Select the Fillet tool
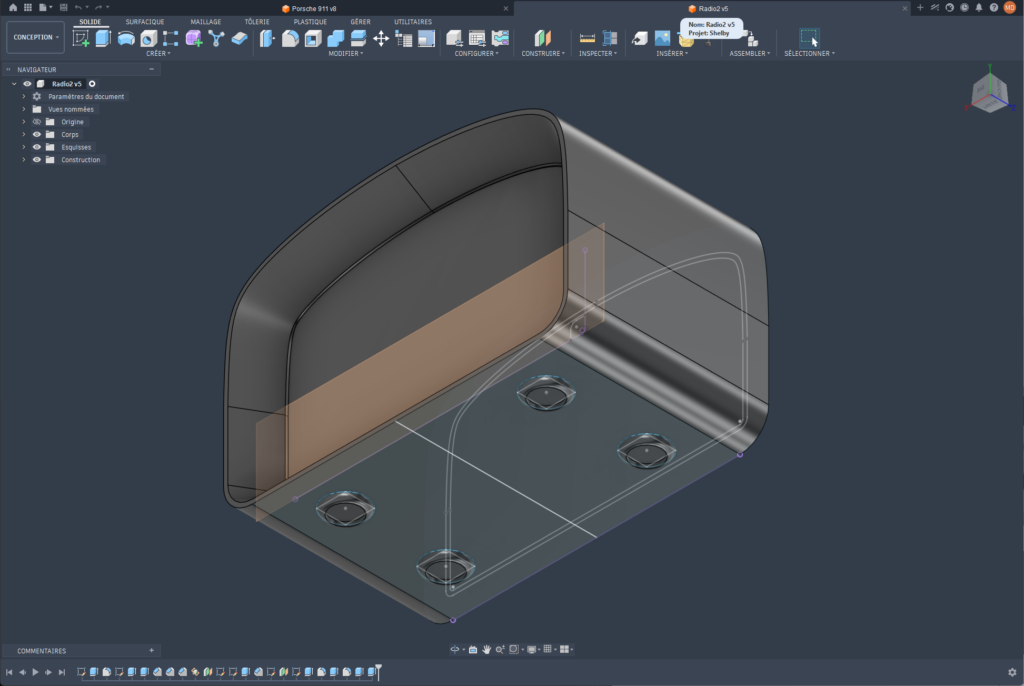Image resolution: width=1024 pixels, height=686 pixels. click(x=290, y=39)
